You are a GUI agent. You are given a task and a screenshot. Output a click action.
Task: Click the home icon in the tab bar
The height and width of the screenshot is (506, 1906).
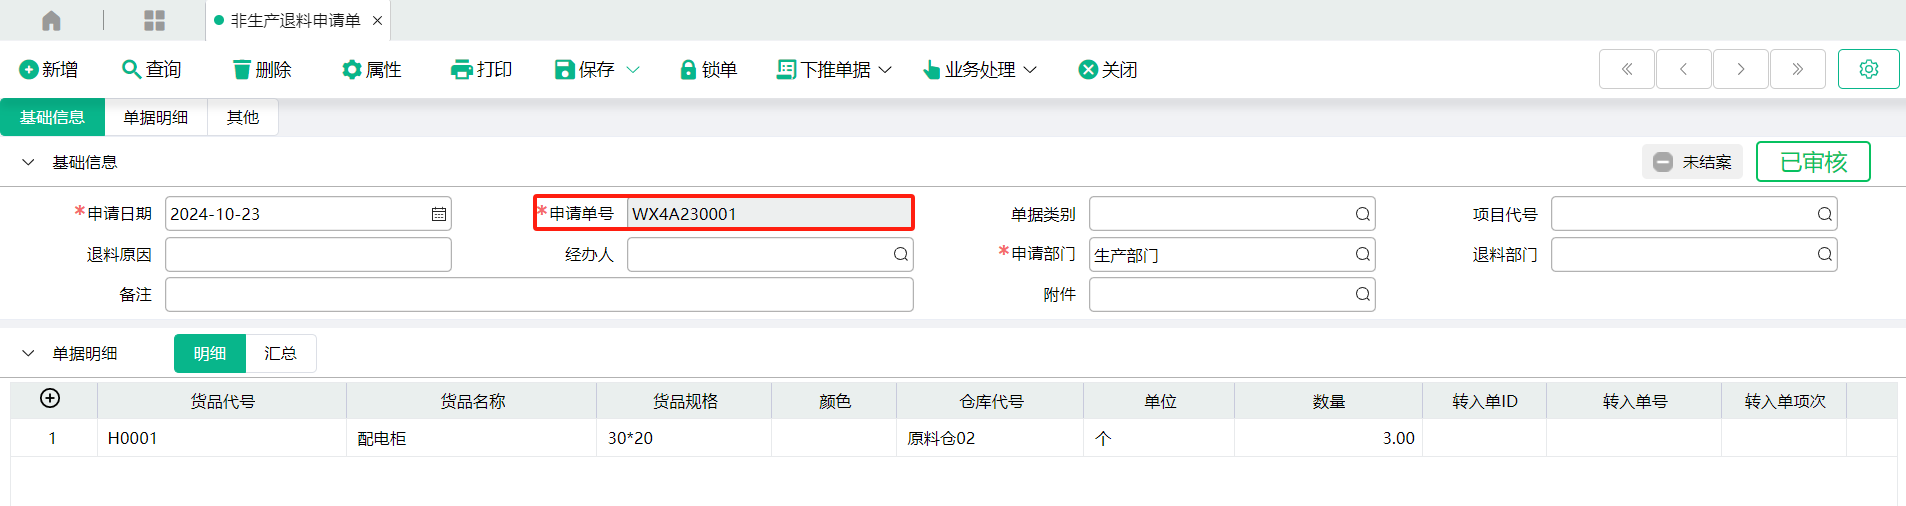point(51,20)
